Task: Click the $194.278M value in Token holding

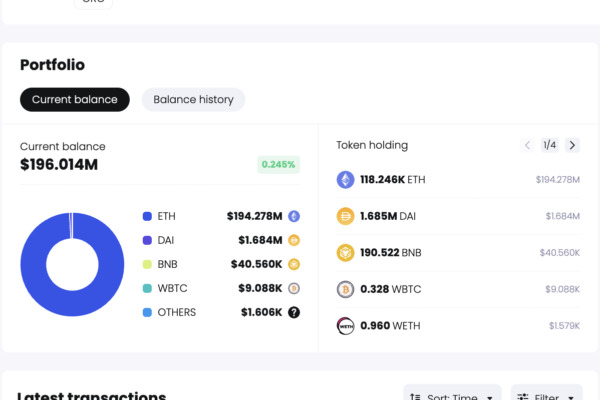Action: [558, 180]
